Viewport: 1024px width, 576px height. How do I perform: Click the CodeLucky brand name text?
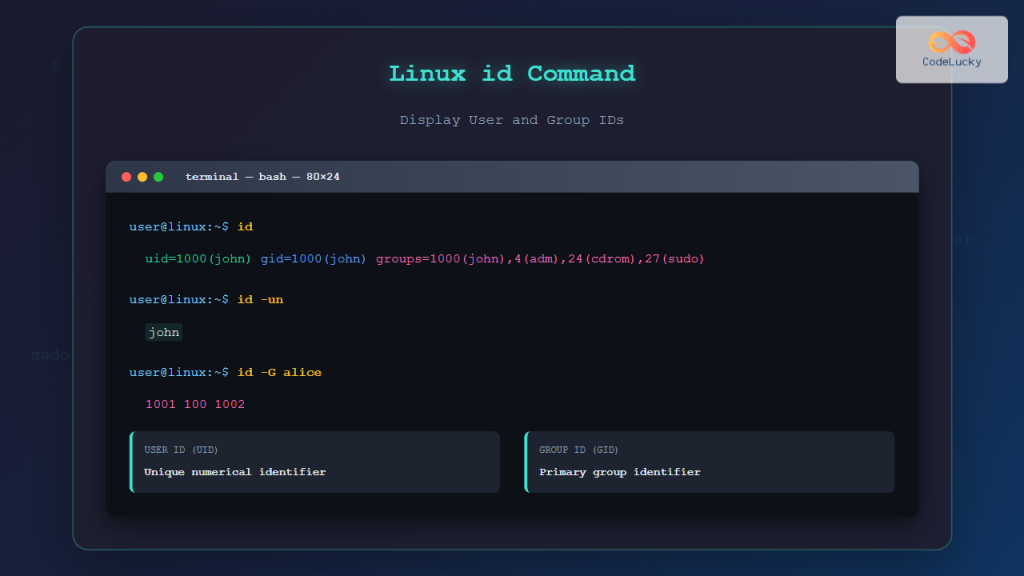pyautogui.click(x=950, y=60)
